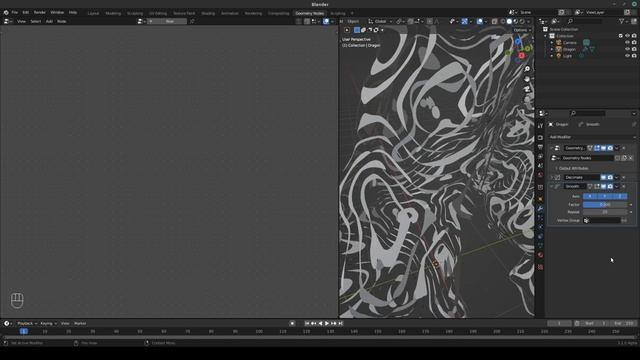
Task: Click the Smooth modifier Factor slider
Action: (605, 204)
